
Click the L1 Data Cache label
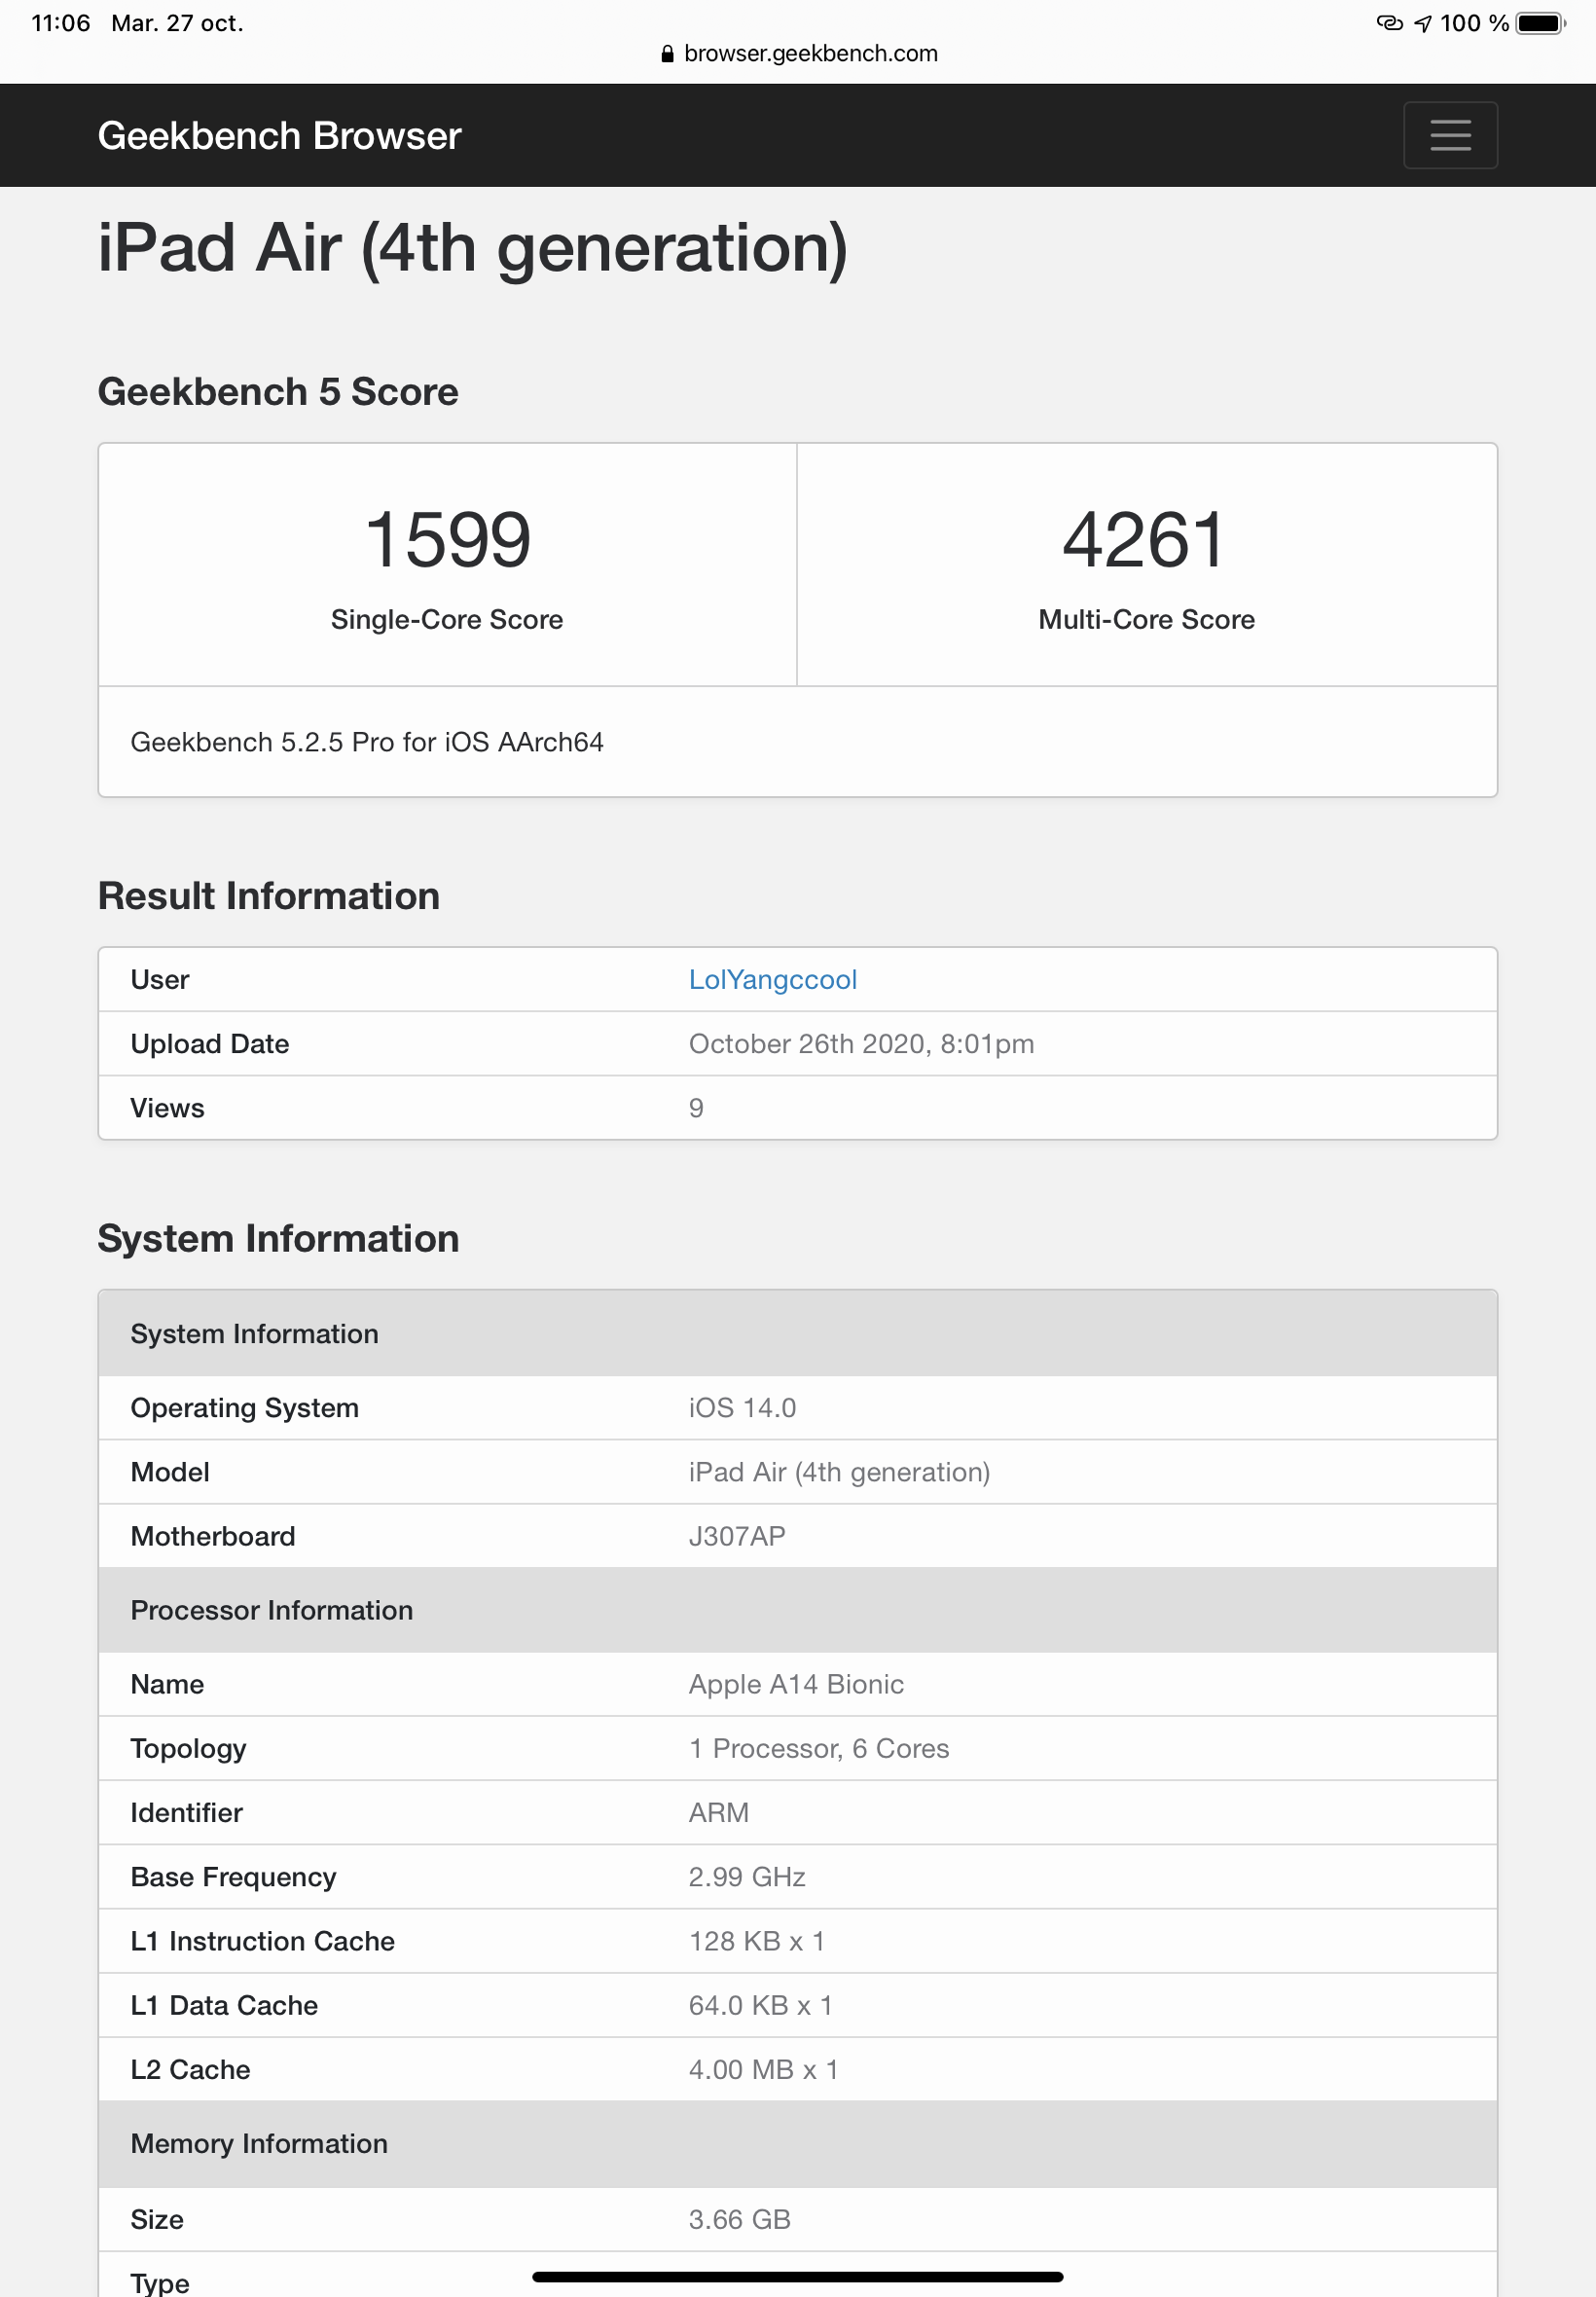224,2006
